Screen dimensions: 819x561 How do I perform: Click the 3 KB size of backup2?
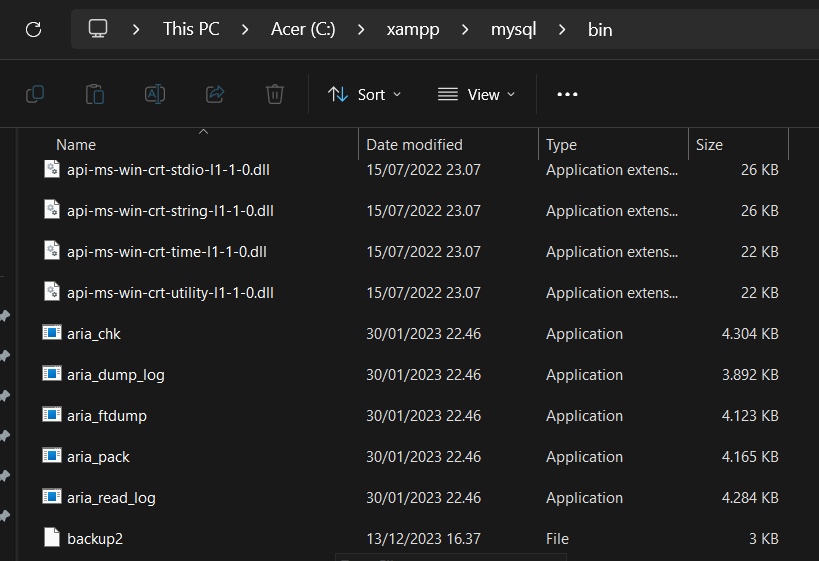click(x=764, y=539)
